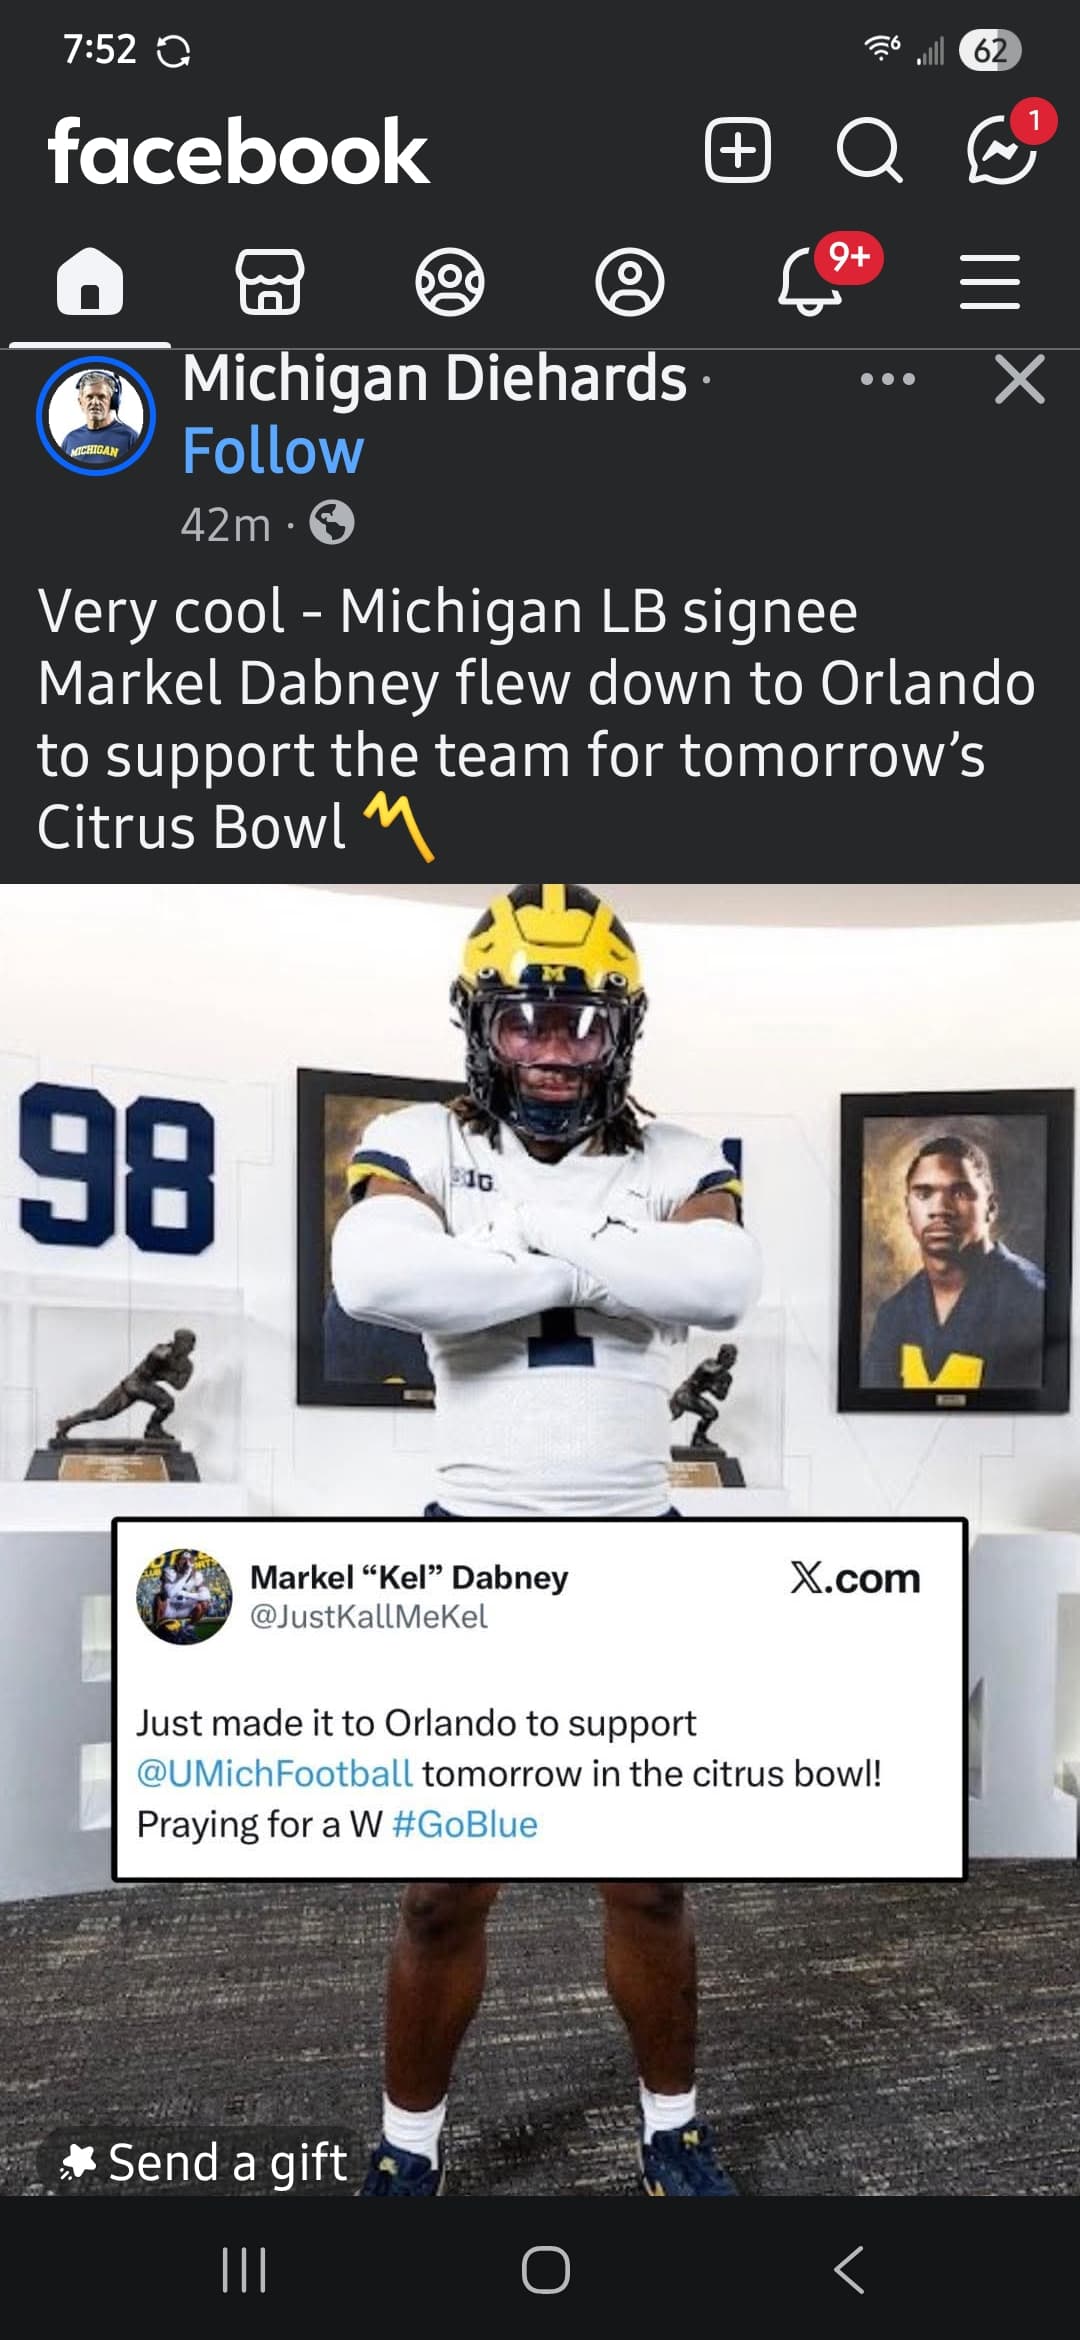Go to the Home feed tab
Screen dimensions: 1080x2340
(x=90, y=281)
